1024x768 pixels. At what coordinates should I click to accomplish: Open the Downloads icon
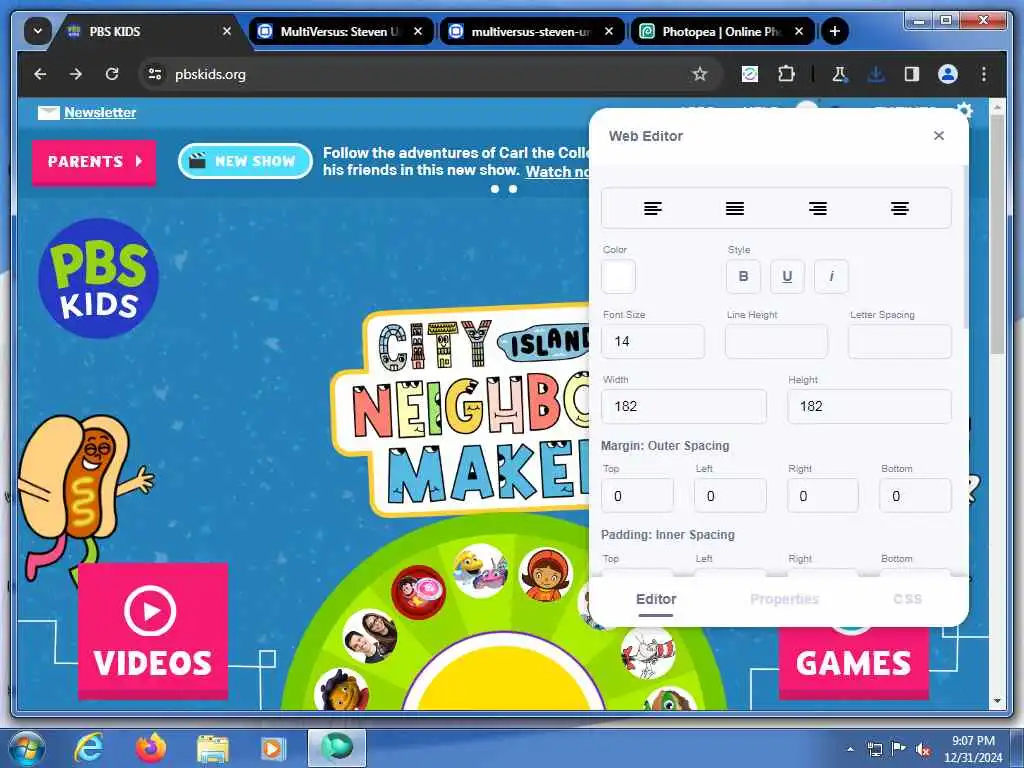click(x=876, y=74)
